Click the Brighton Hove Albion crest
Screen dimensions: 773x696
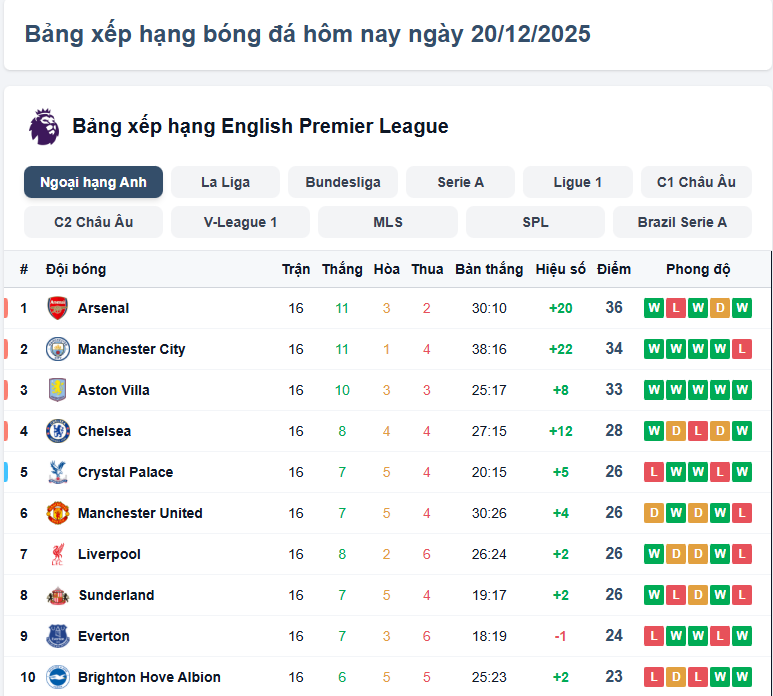point(57,677)
